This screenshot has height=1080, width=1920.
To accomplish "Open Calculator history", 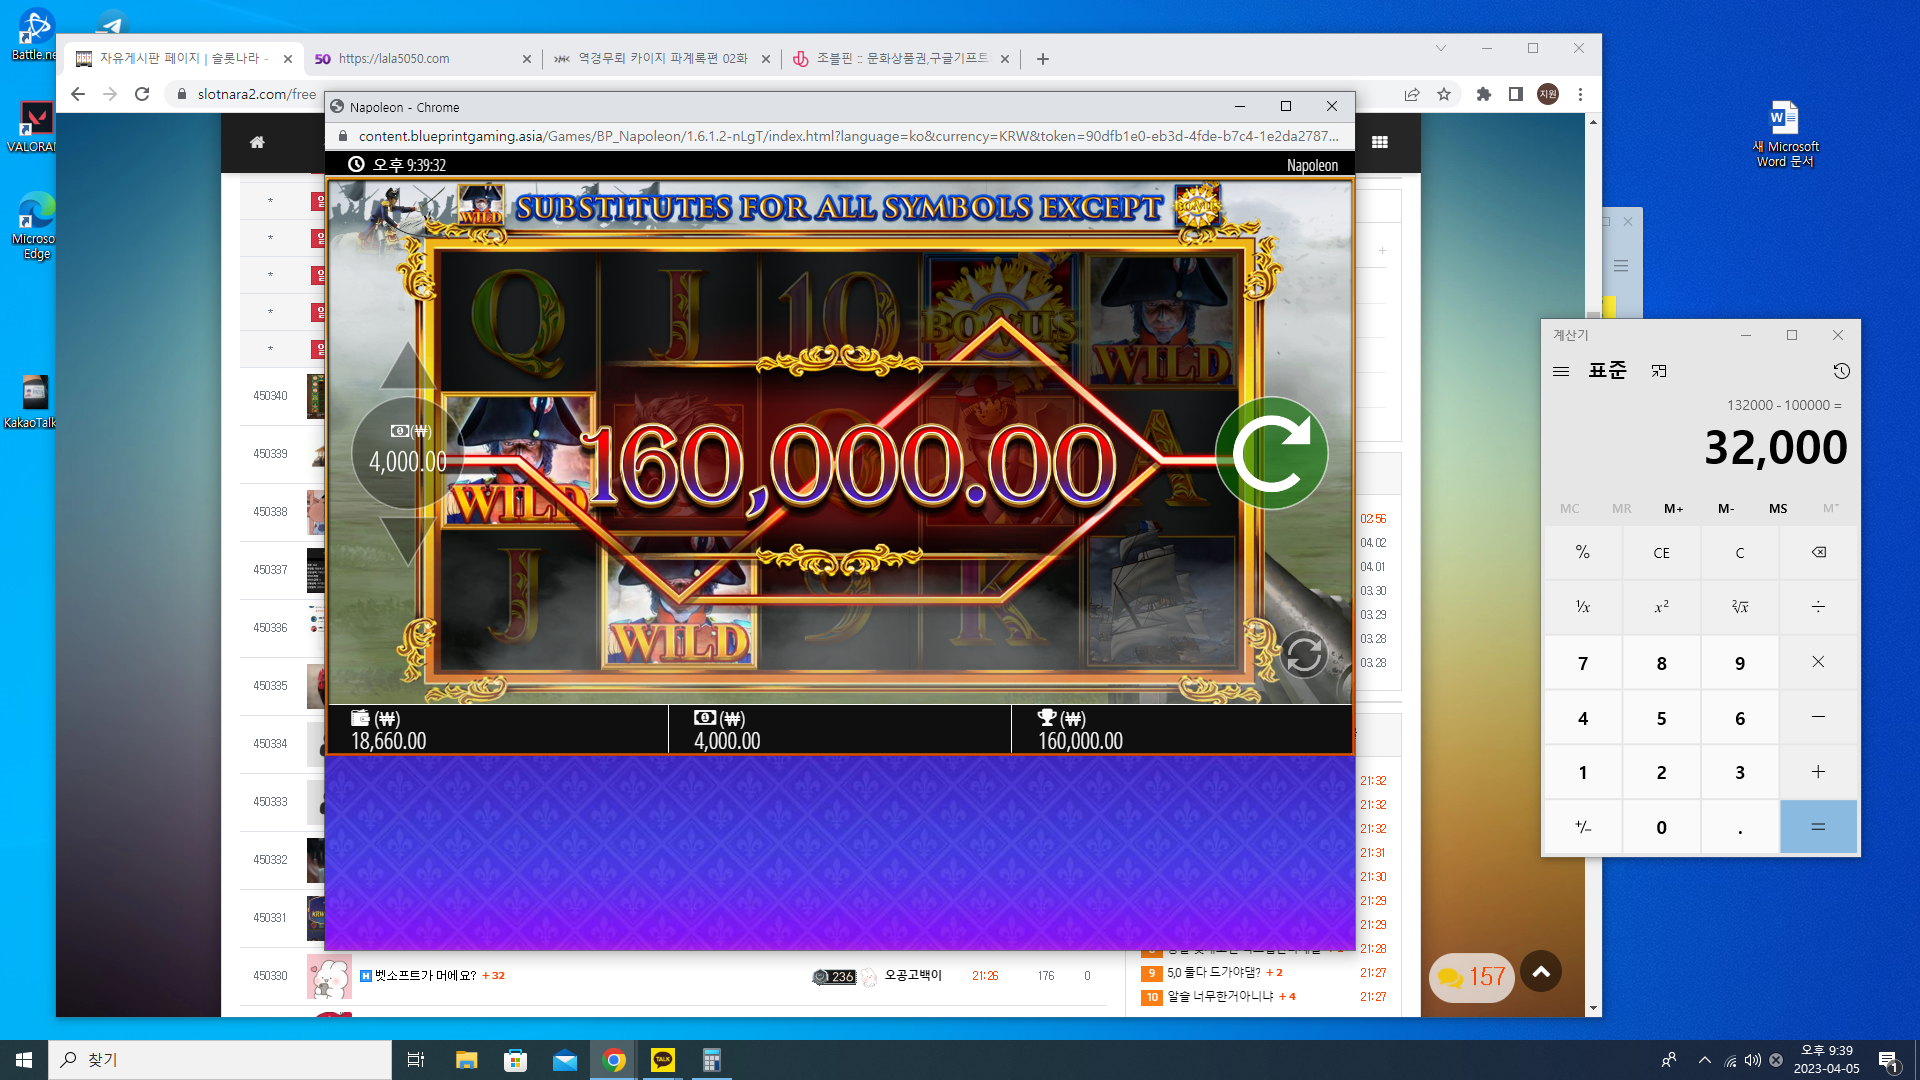I will 1841,371.
